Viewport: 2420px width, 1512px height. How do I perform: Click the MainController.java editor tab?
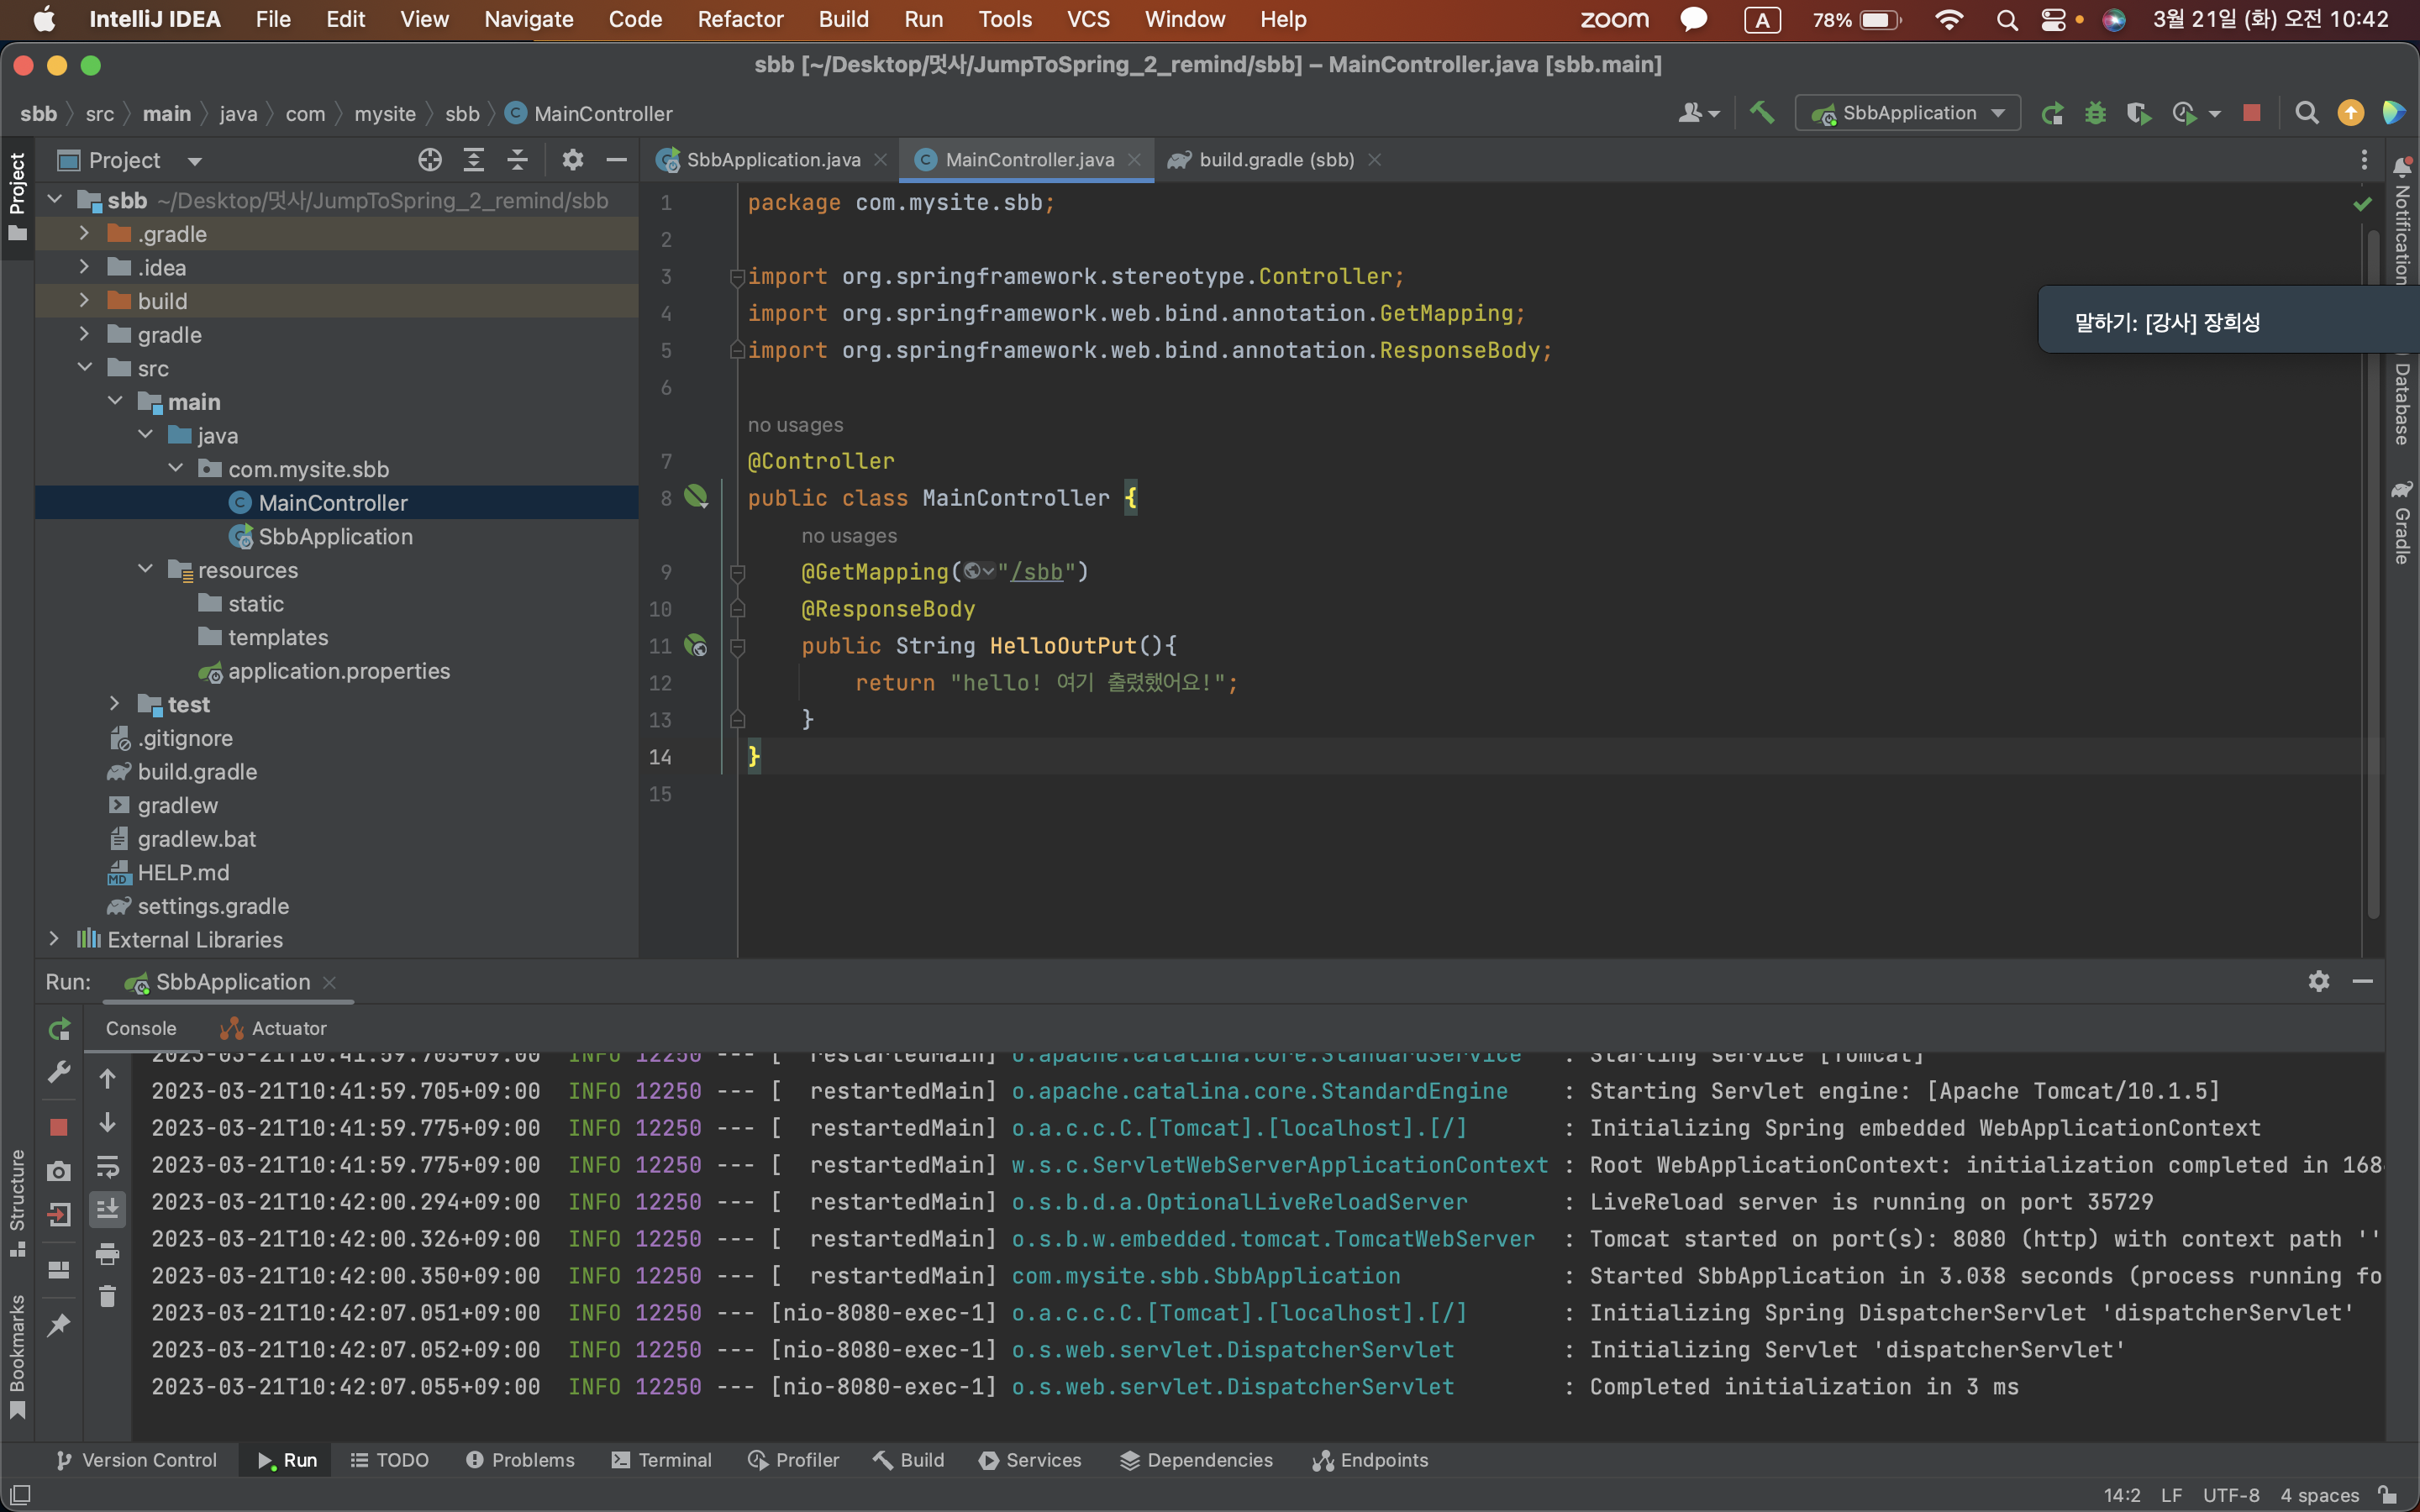click(x=1031, y=159)
